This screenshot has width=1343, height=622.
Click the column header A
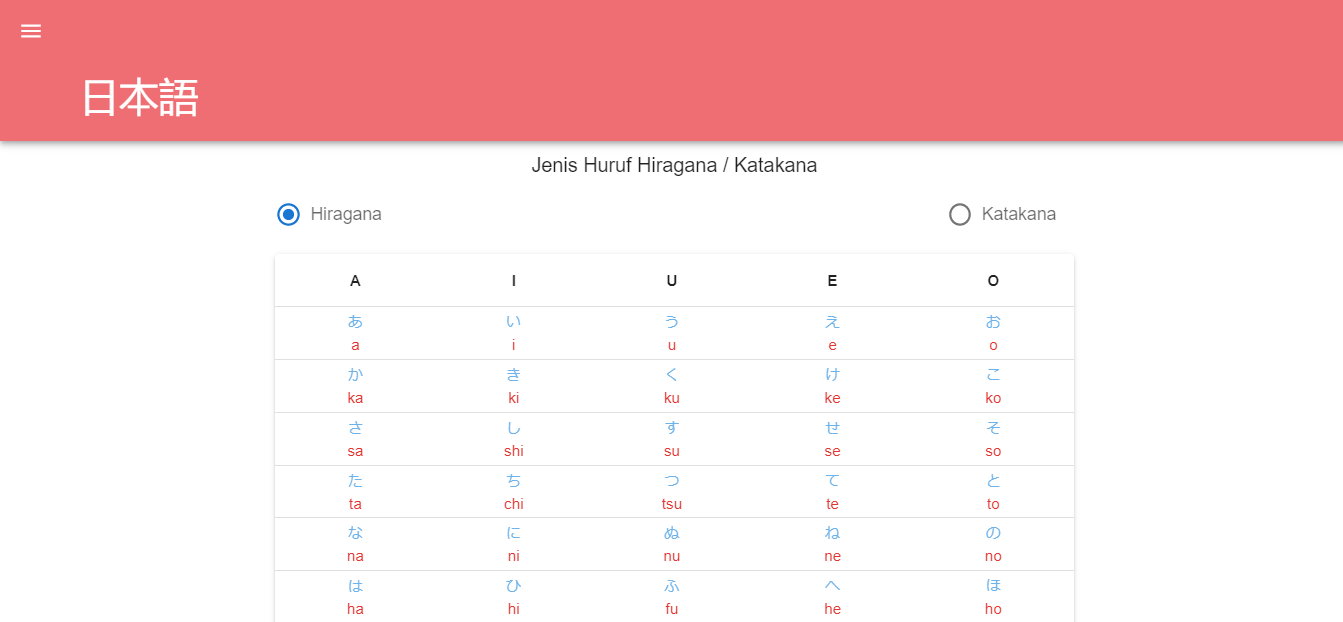[355, 281]
